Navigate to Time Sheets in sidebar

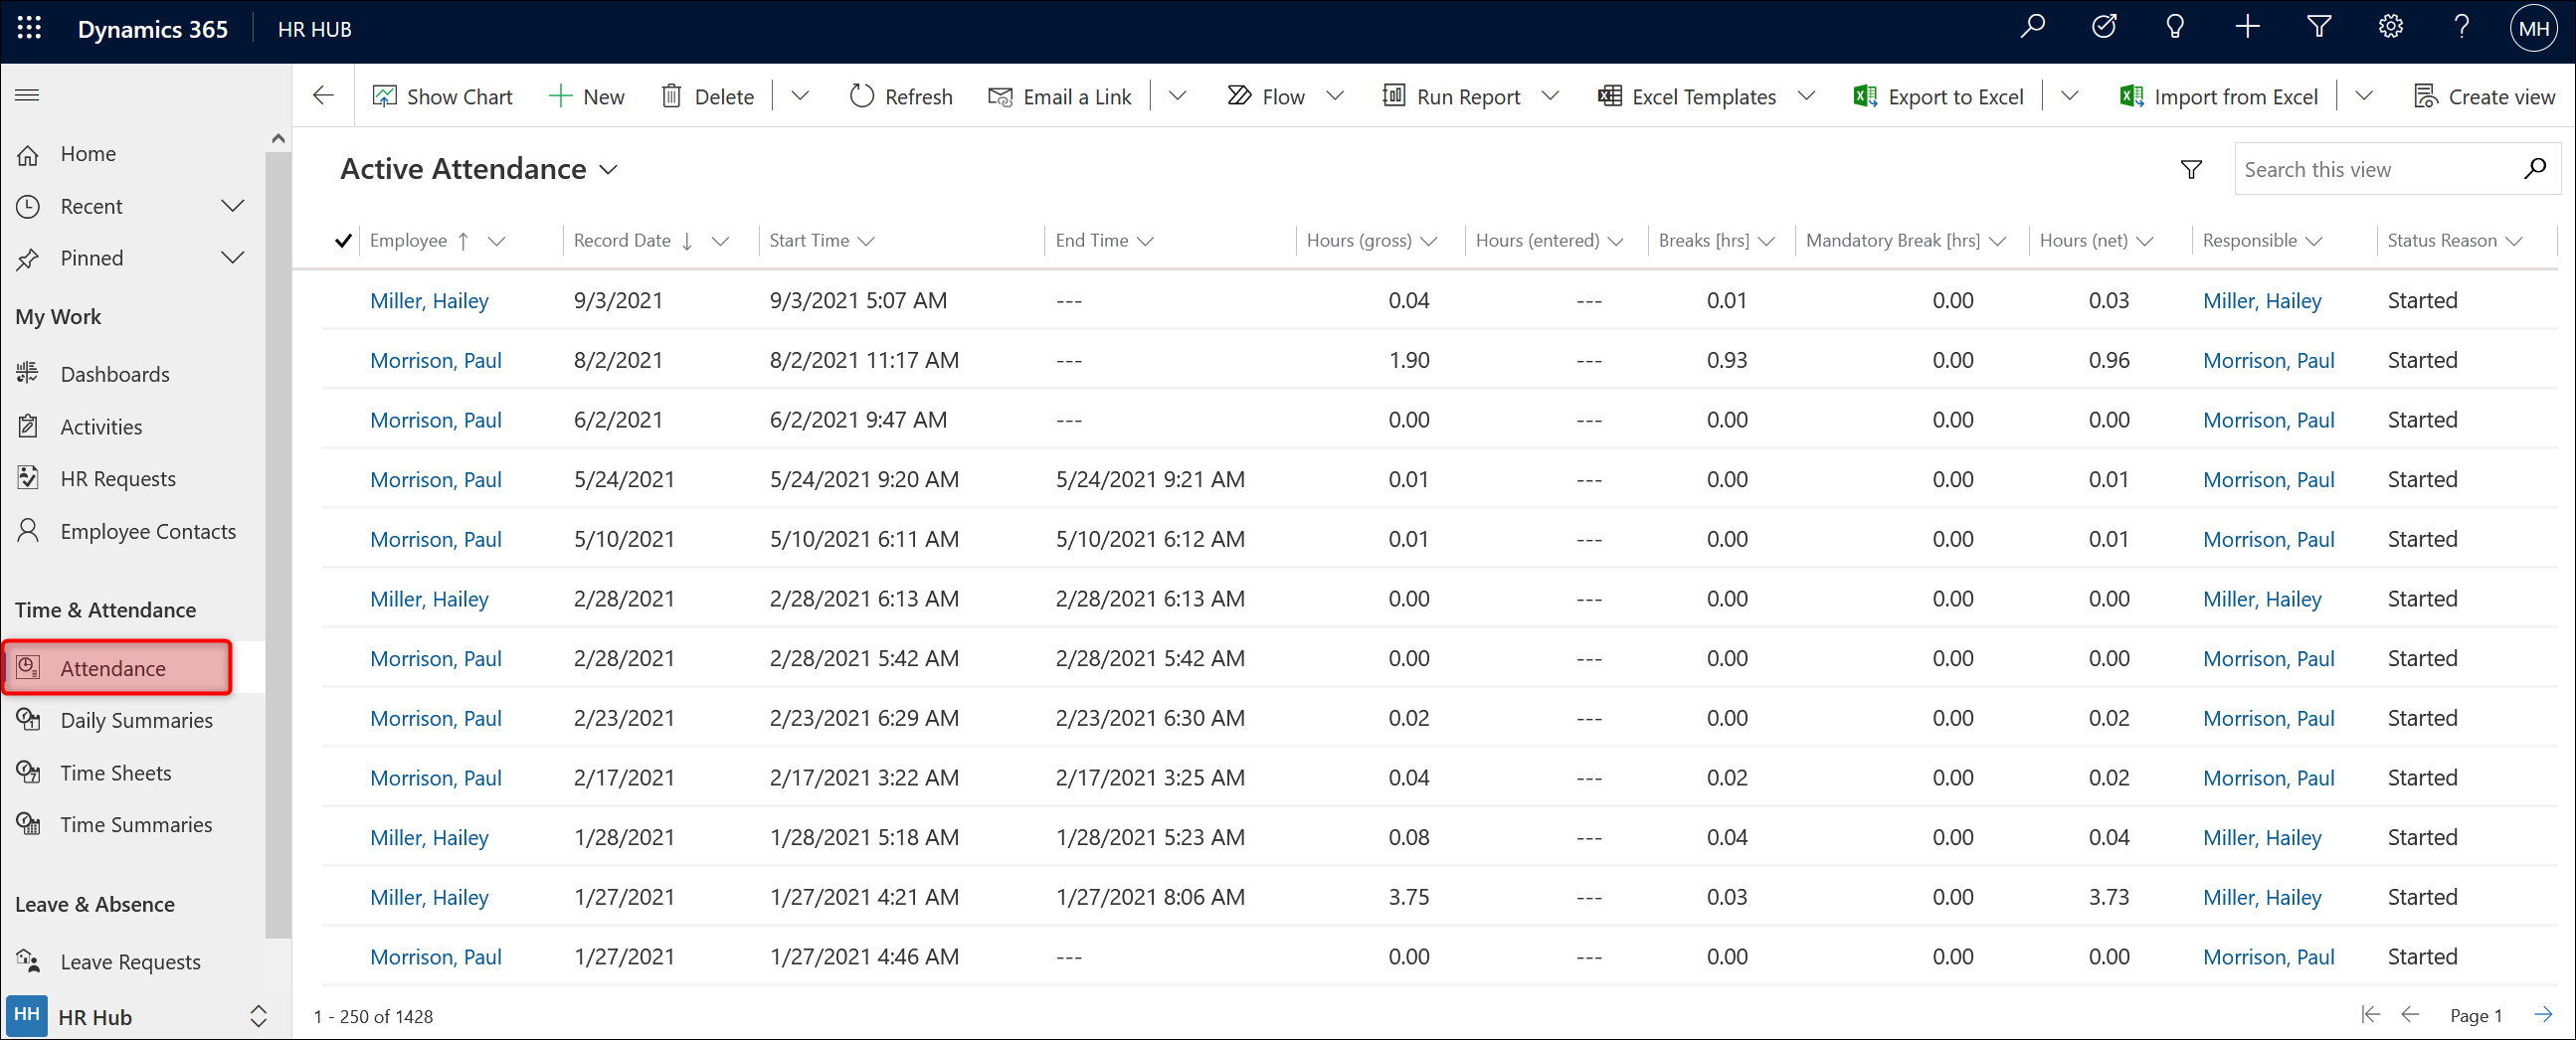point(115,773)
